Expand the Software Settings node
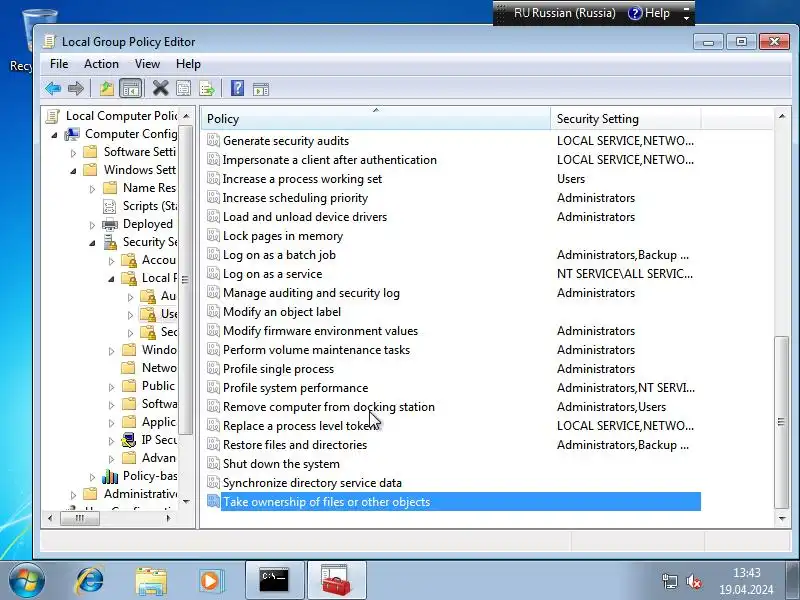Viewport: 800px width, 600px height. 73,153
